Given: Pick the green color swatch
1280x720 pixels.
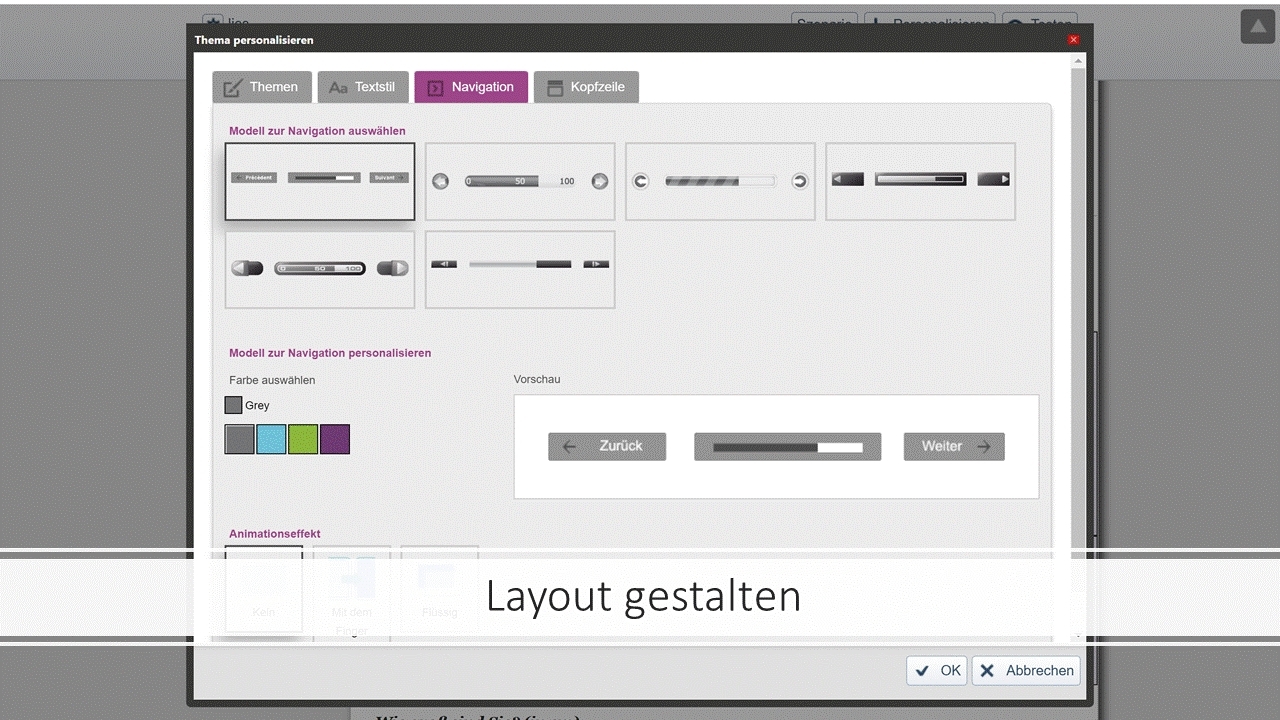Looking at the screenshot, I should coord(303,439).
